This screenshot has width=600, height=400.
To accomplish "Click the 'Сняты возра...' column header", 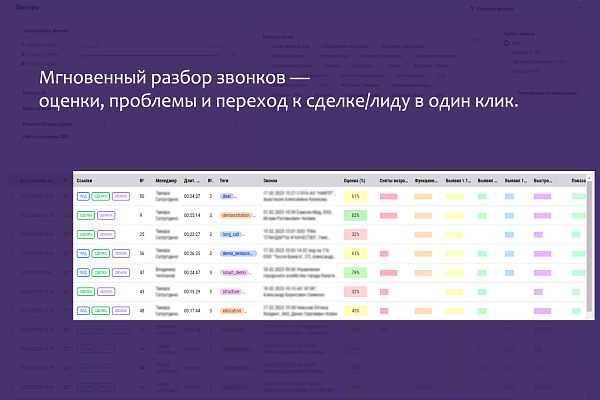I will (x=394, y=181).
